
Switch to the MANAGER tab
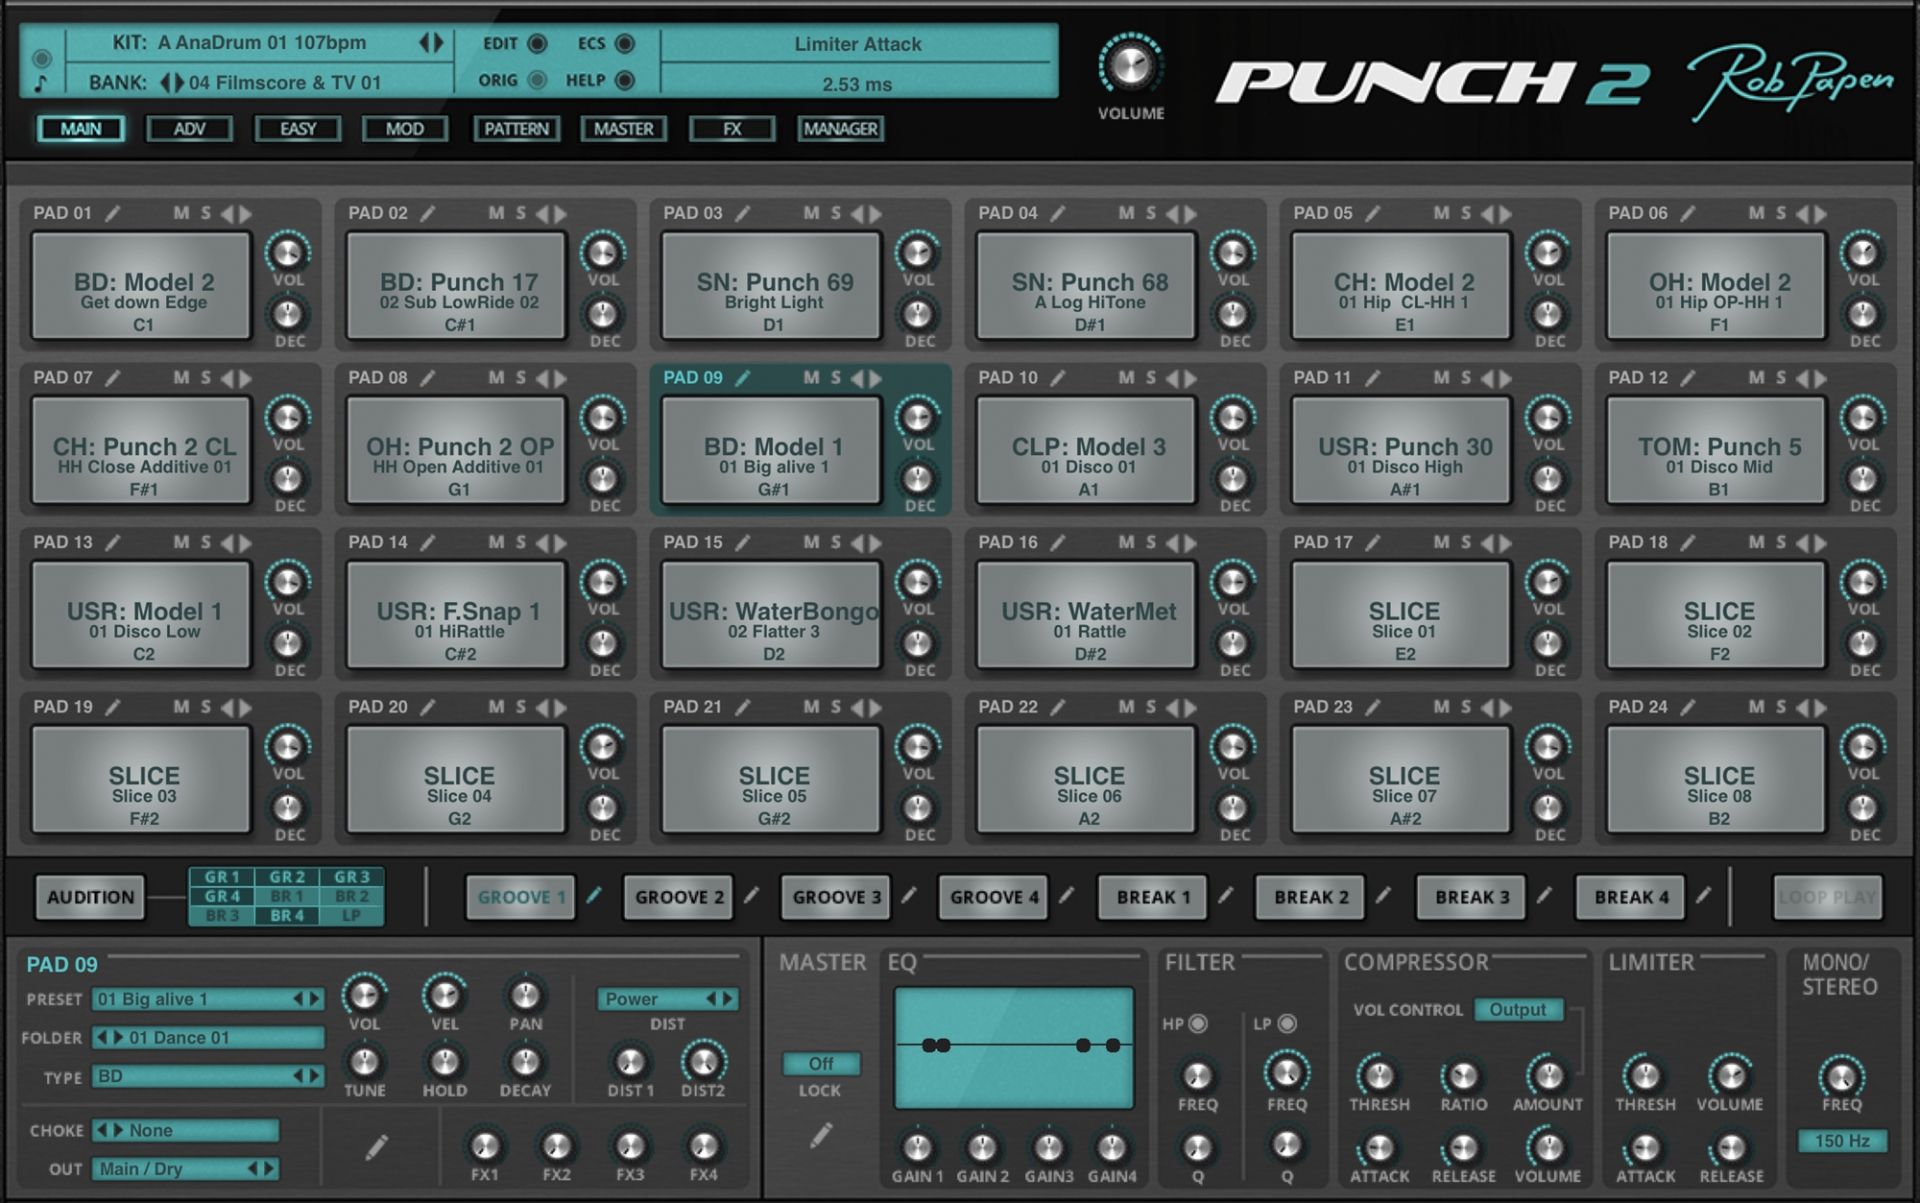(x=841, y=129)
